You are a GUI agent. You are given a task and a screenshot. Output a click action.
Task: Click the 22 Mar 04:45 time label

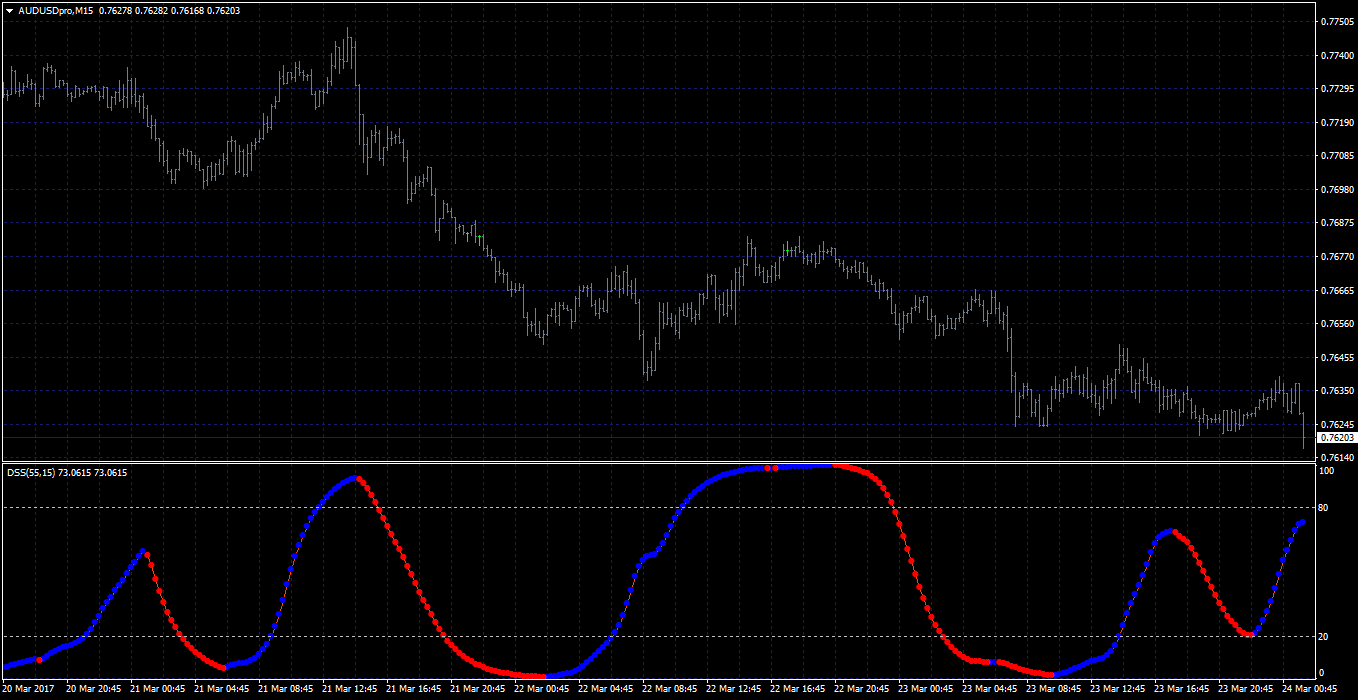coord(606,689)
